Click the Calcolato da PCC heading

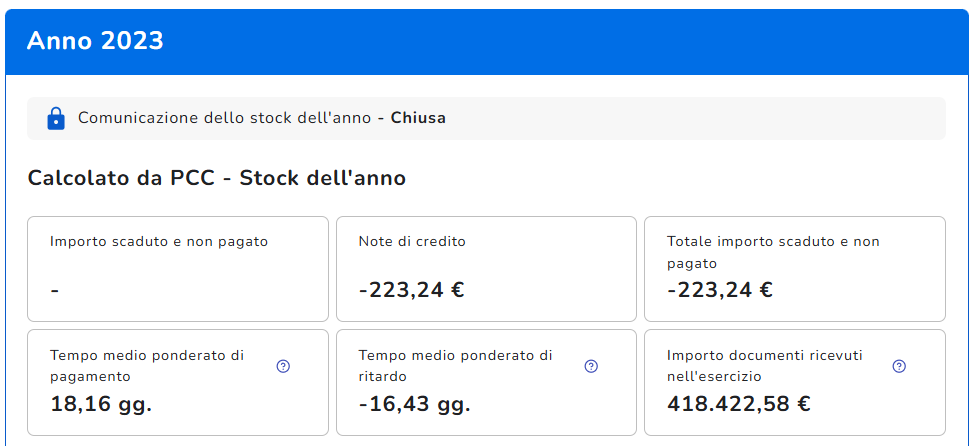217,179
